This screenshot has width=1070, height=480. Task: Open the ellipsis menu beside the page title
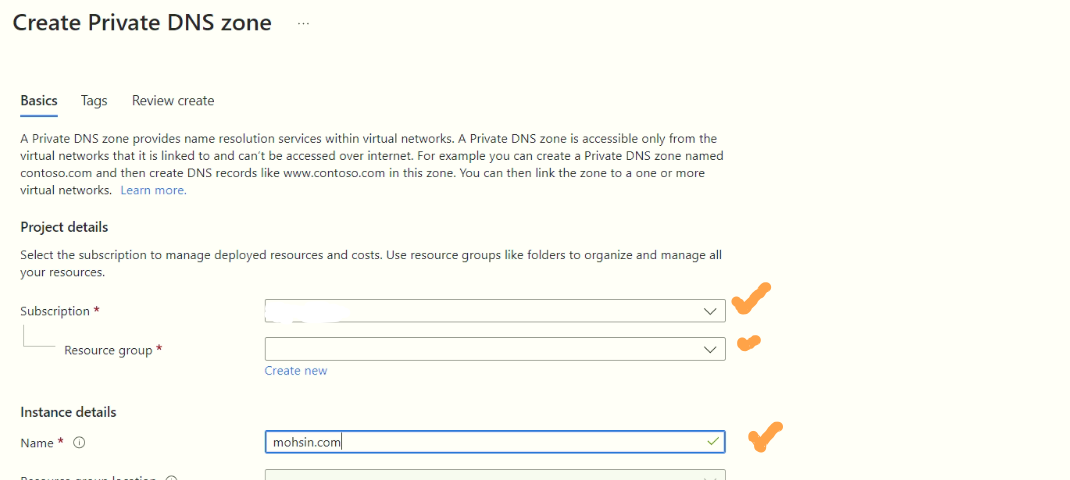click(x=304, y=24)
